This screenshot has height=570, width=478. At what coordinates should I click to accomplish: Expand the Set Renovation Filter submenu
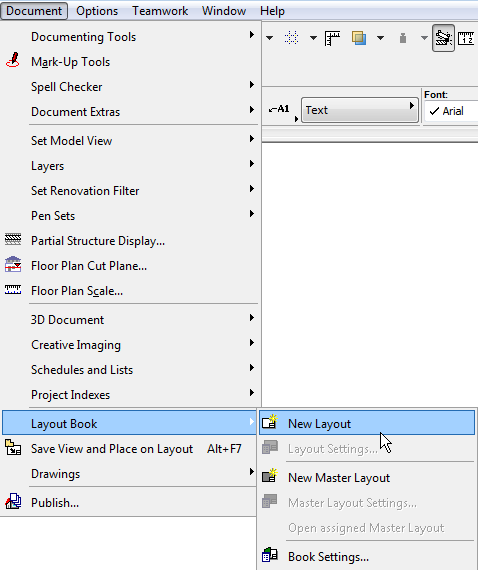[130, 191]
